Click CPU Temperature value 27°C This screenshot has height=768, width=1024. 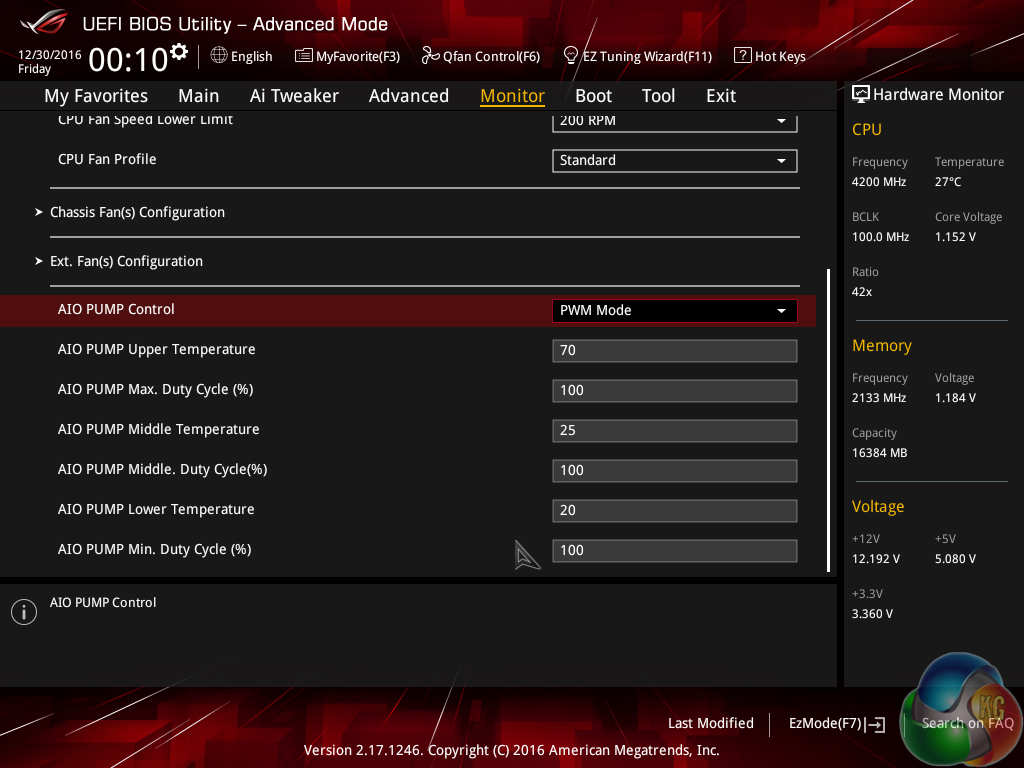click(948, 182)
